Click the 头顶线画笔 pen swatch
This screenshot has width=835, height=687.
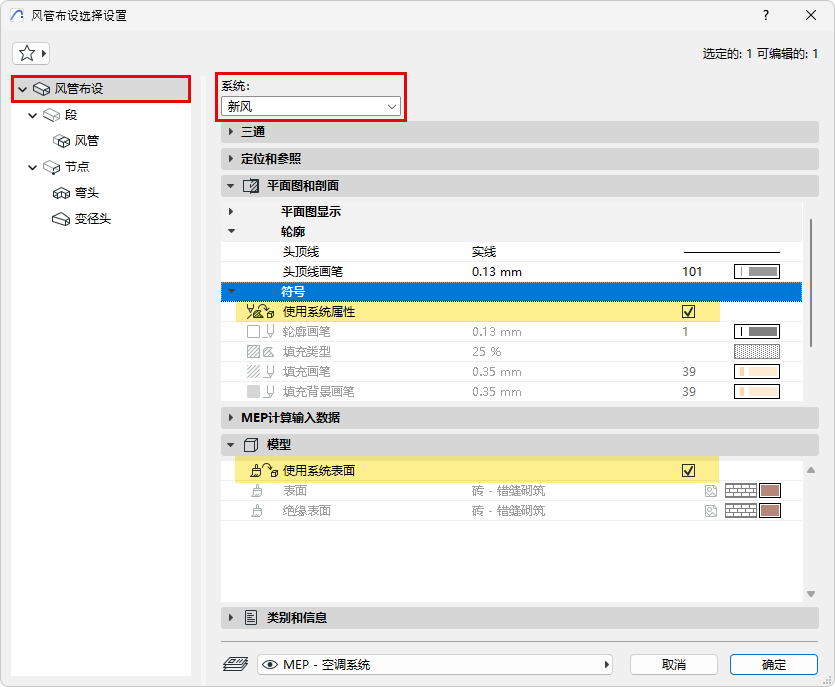(x=757, y=272)
